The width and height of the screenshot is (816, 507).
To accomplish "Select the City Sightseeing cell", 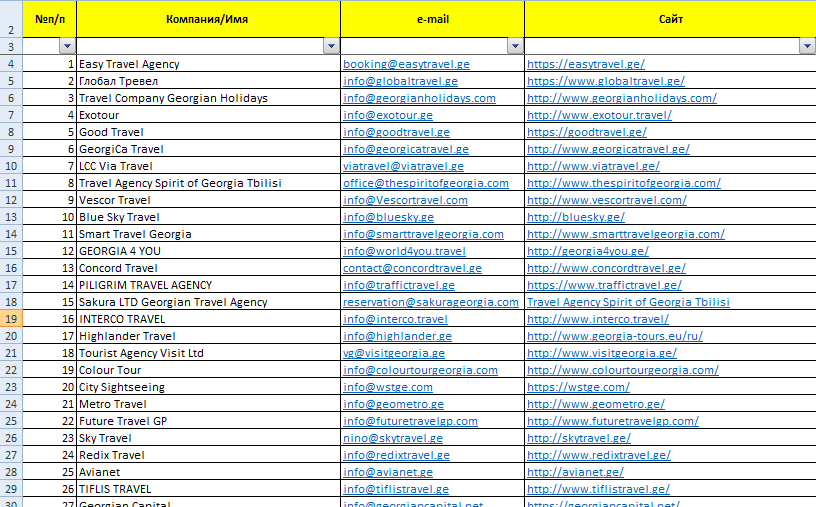I will coord(208,387).
